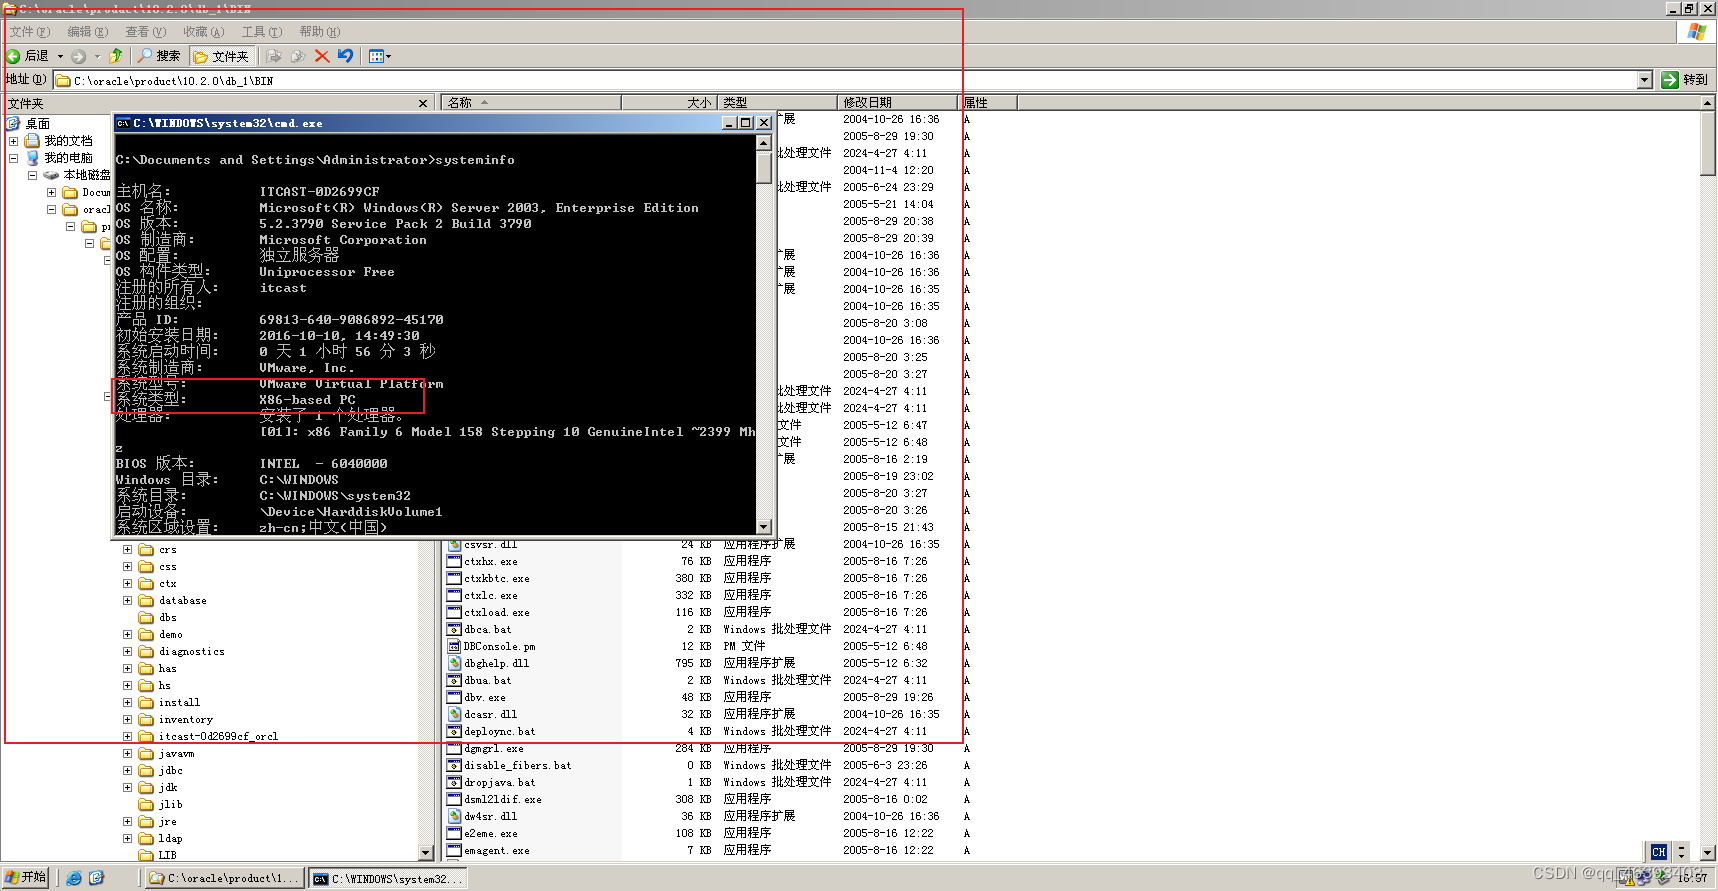
Task: Click the Copy To toolbar icon
Action: click(x=298, y=56)
